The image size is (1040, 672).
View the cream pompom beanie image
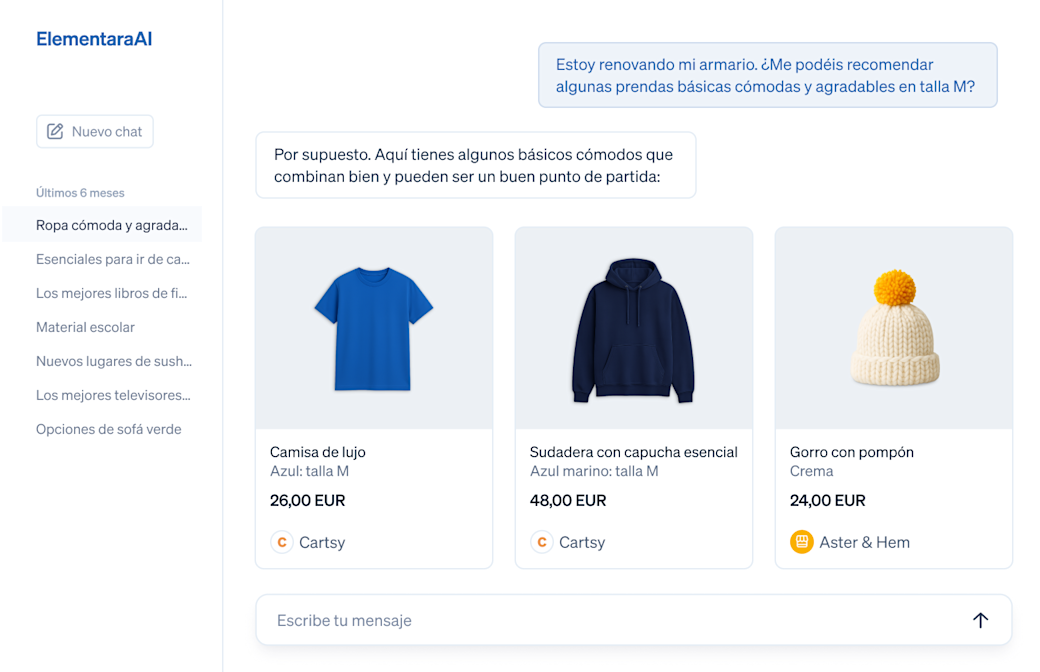pos(894,329)
